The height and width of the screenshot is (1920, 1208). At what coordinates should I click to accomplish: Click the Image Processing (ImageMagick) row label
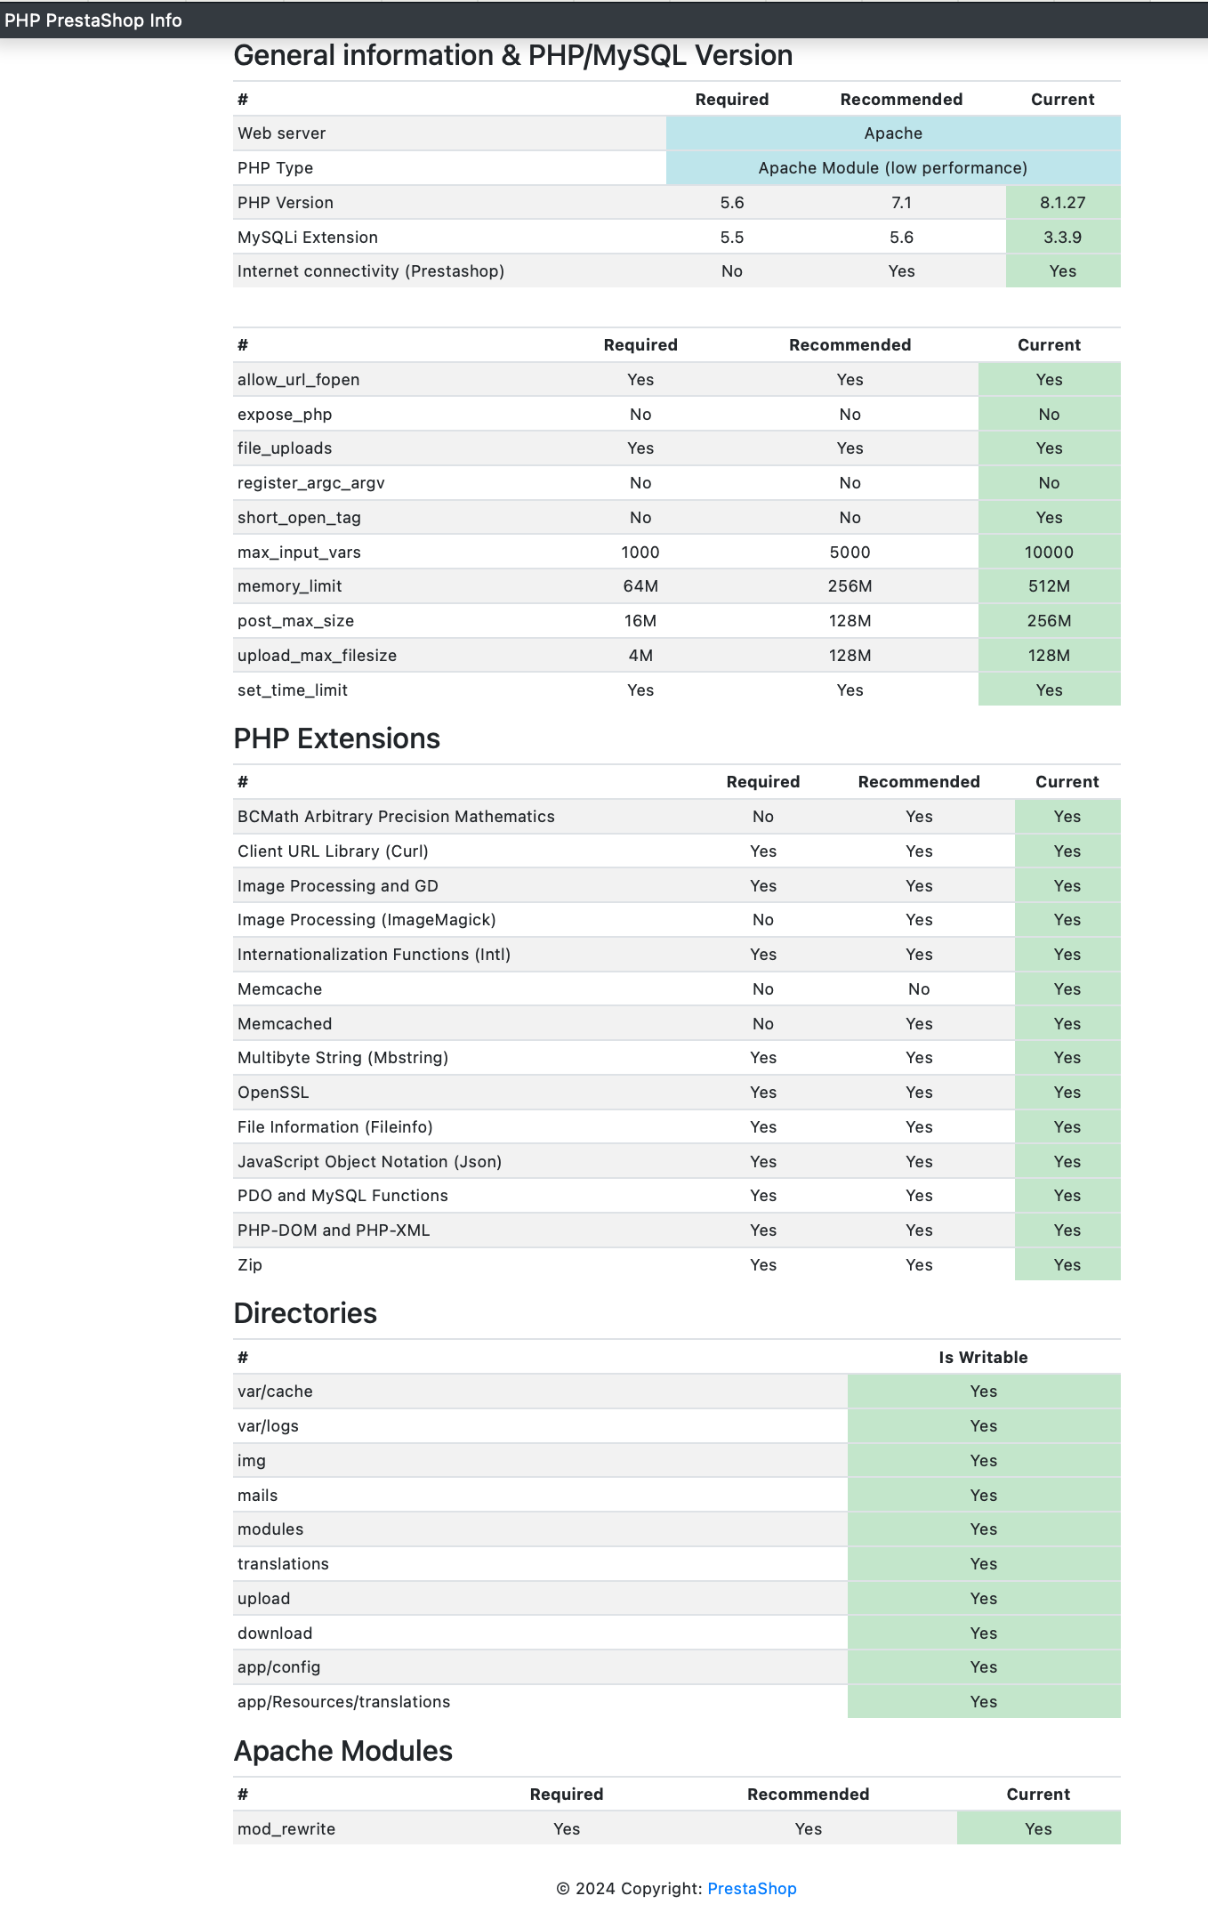(x=366, y=920)
